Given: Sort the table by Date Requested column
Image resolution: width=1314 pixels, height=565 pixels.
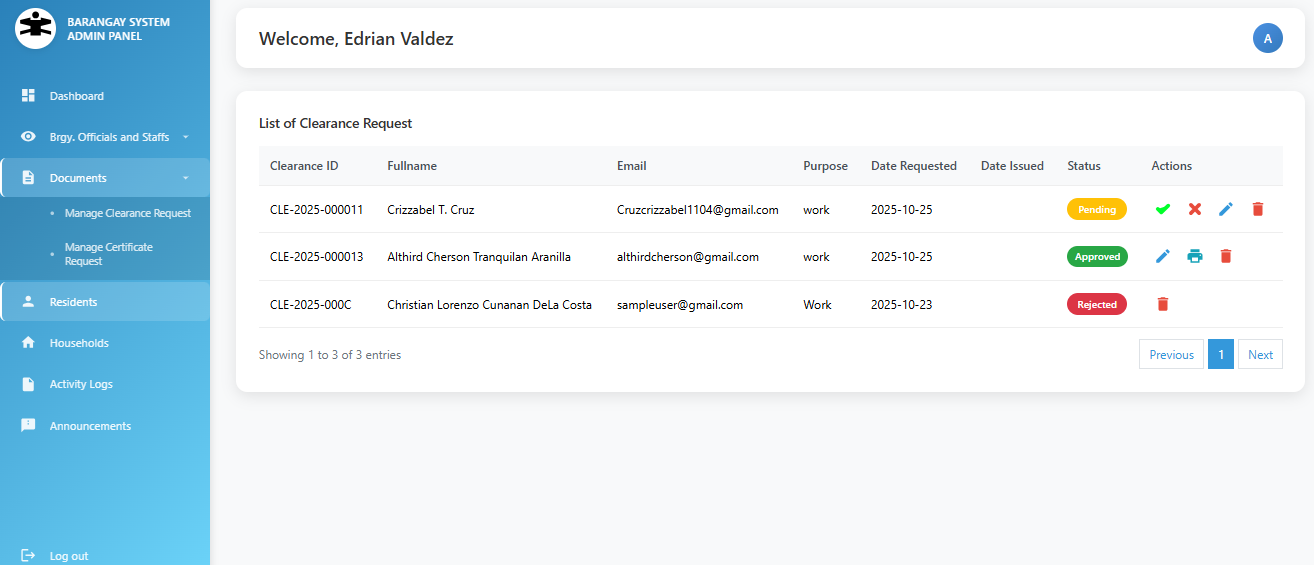Looking at the screenshot, I should (x=913, y=166).
